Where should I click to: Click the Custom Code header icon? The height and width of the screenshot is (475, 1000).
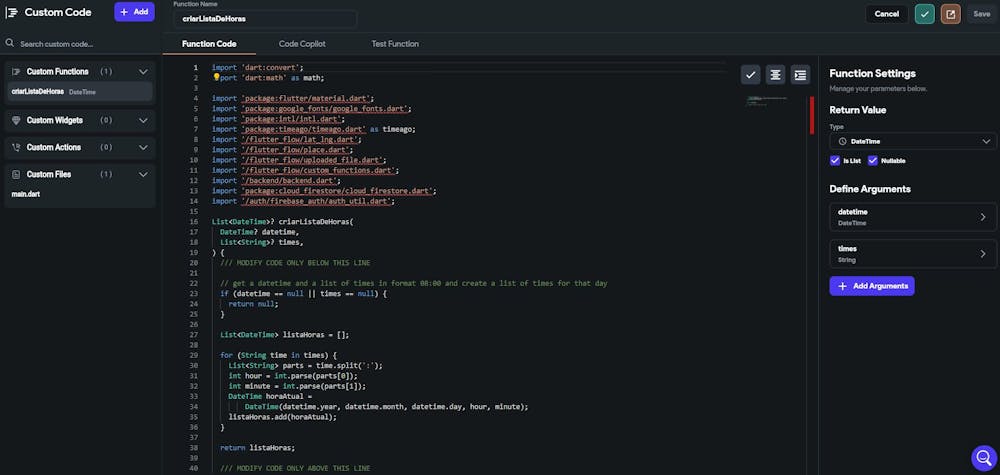(x=12, y=13)
